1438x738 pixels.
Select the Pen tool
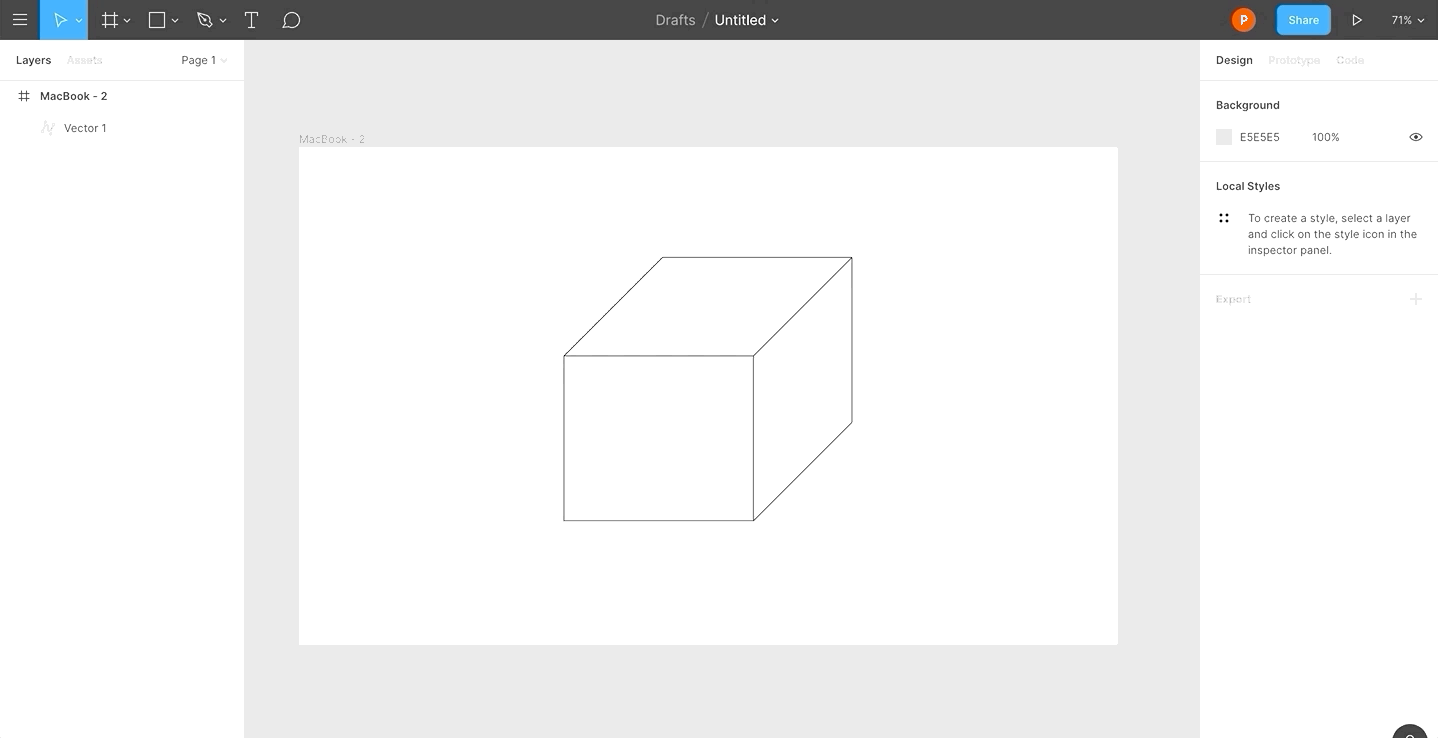204,20
